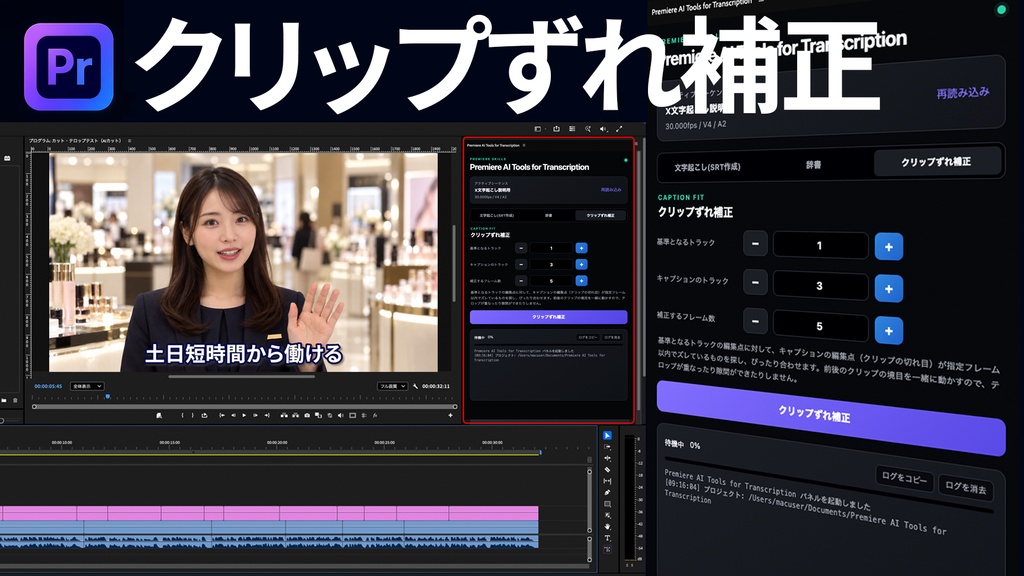The width and height of the screenshot is (1024, 576).
Task: Go to Out point
Action: [267, 415]
